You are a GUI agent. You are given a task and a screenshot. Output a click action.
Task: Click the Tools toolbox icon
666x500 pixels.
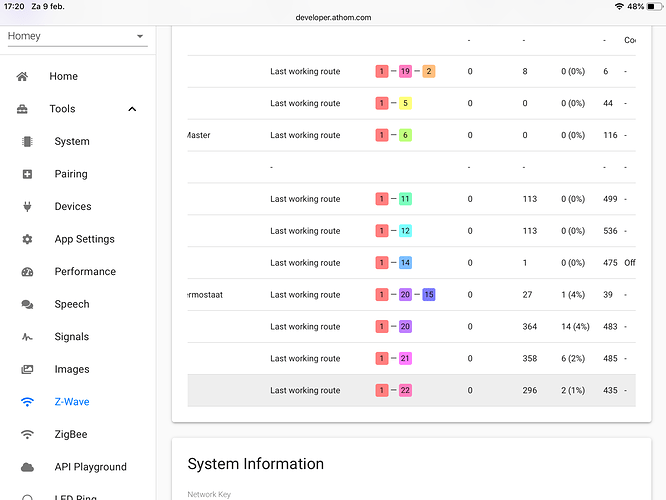22,109
